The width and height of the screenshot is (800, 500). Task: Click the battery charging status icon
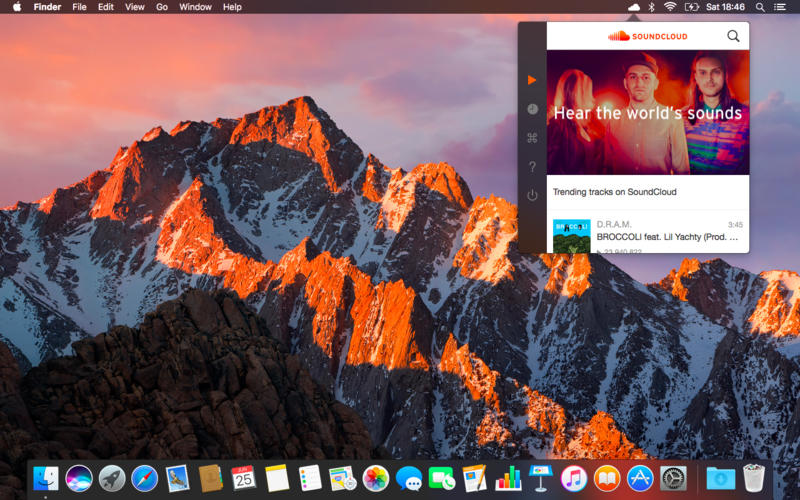(x=691, y=7)
